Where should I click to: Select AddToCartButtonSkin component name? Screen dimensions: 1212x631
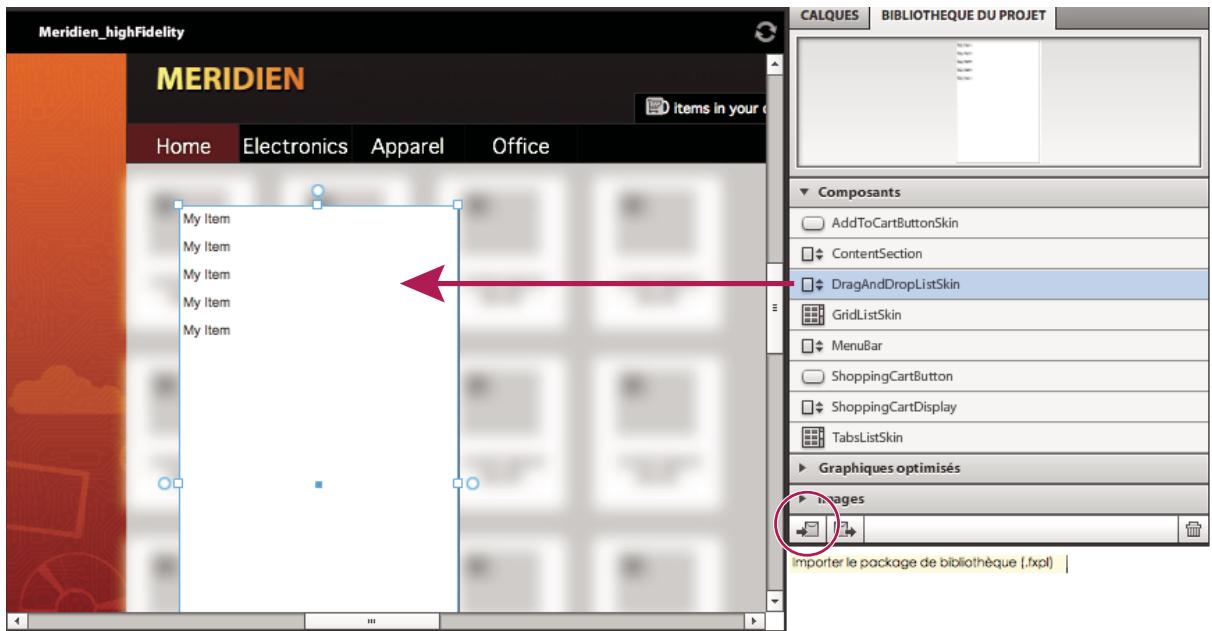[x=895, y=223]
